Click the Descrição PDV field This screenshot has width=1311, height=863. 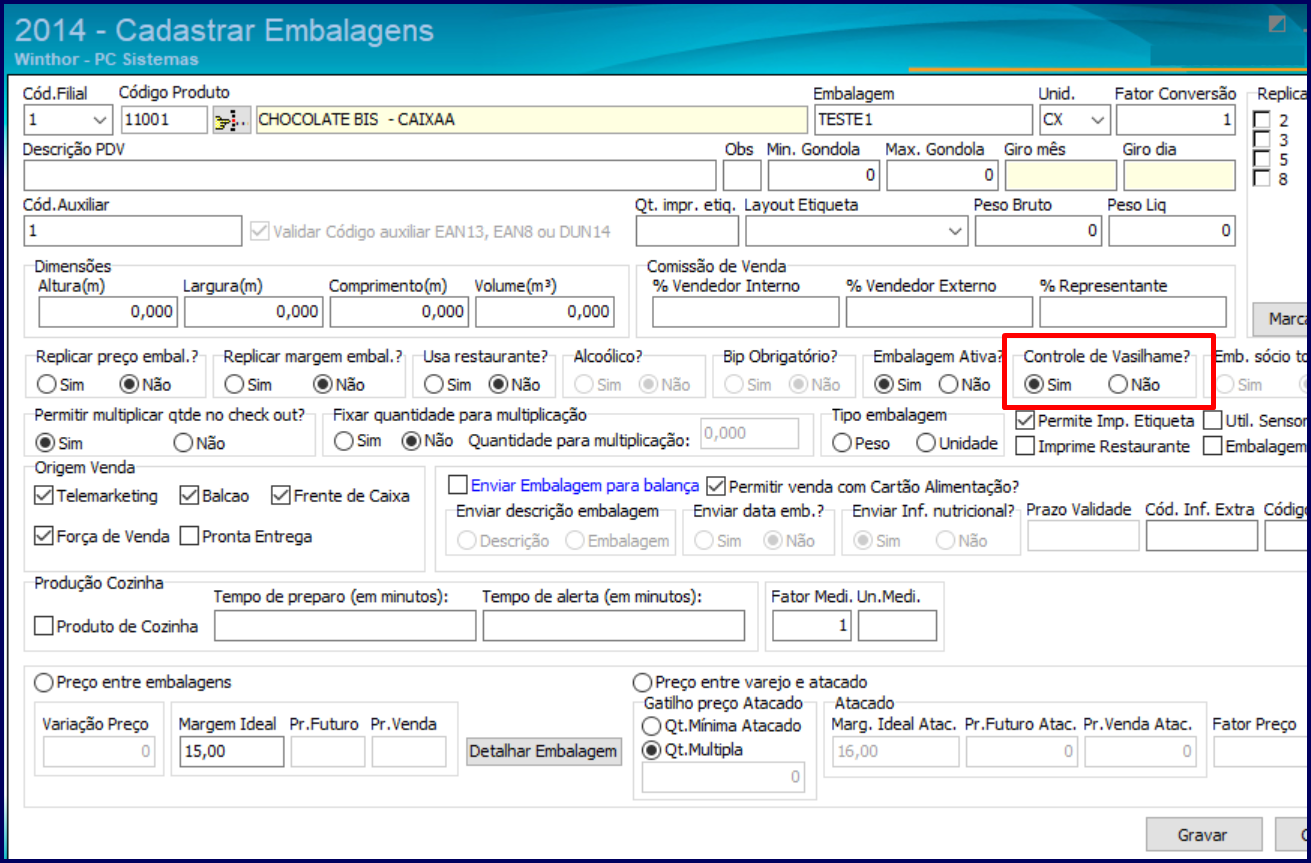(x=370, y=176)
